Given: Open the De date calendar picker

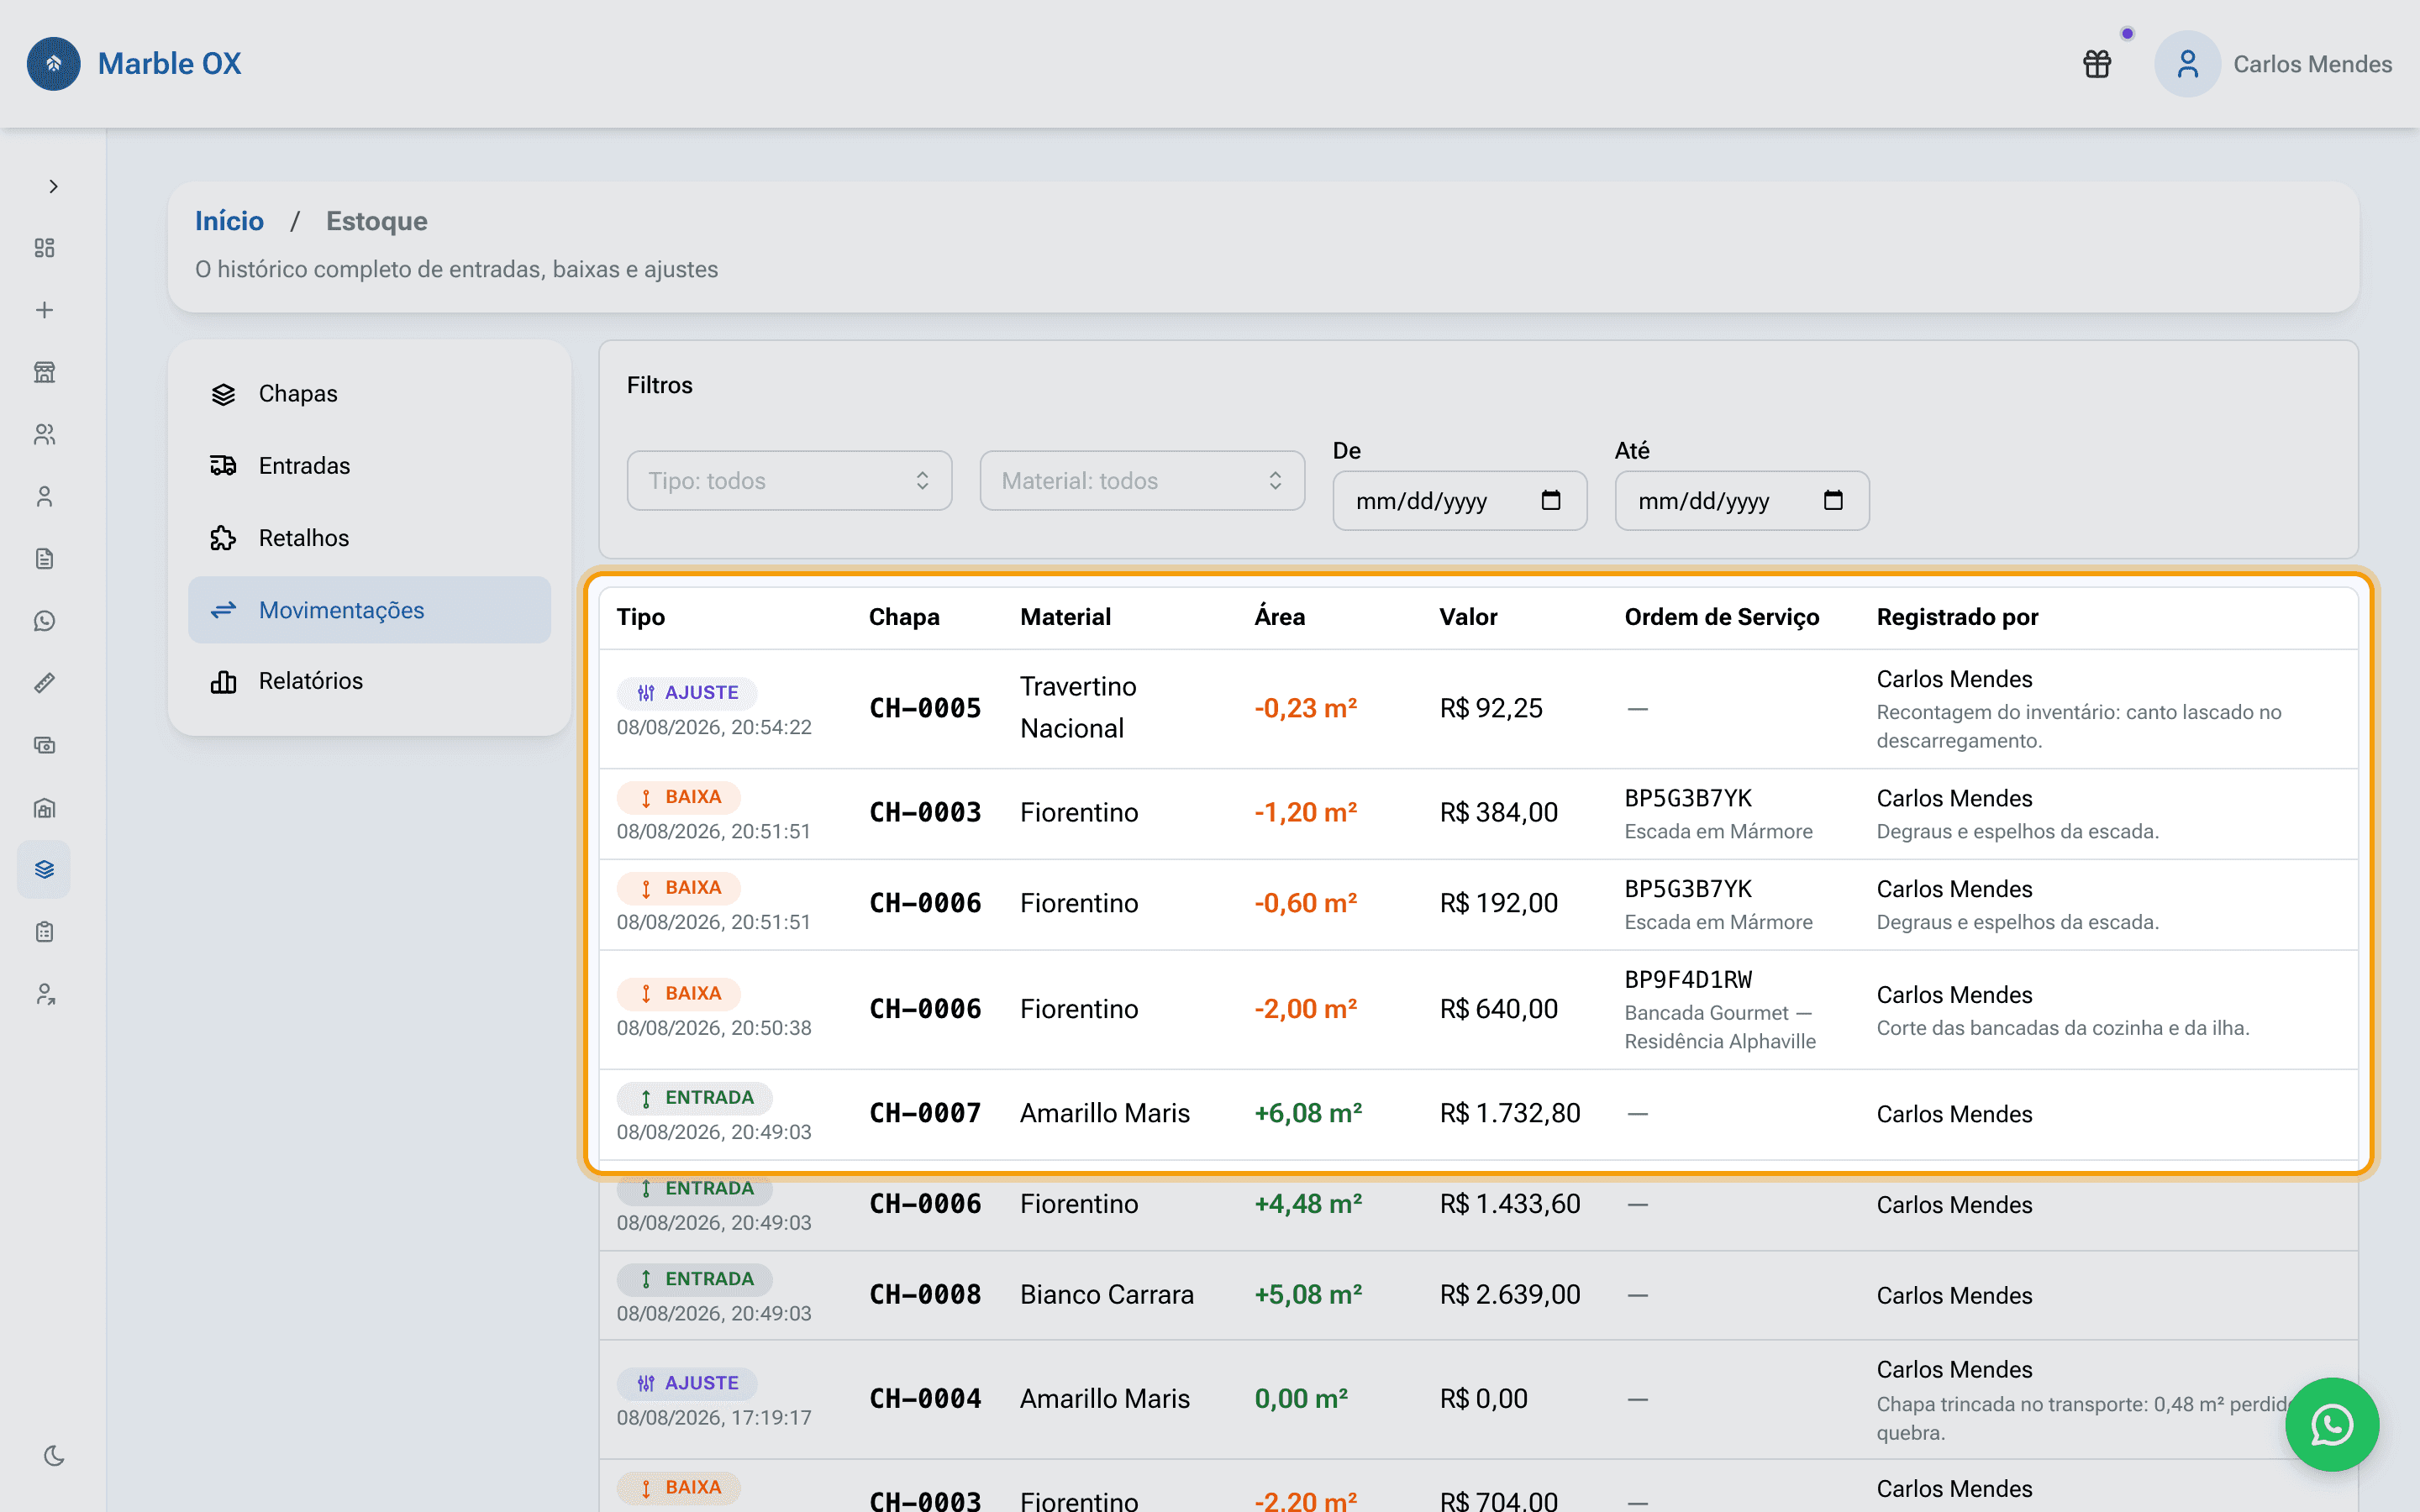Looking at the screenshot, I should pyautogui.click(x=1551, y=500).
